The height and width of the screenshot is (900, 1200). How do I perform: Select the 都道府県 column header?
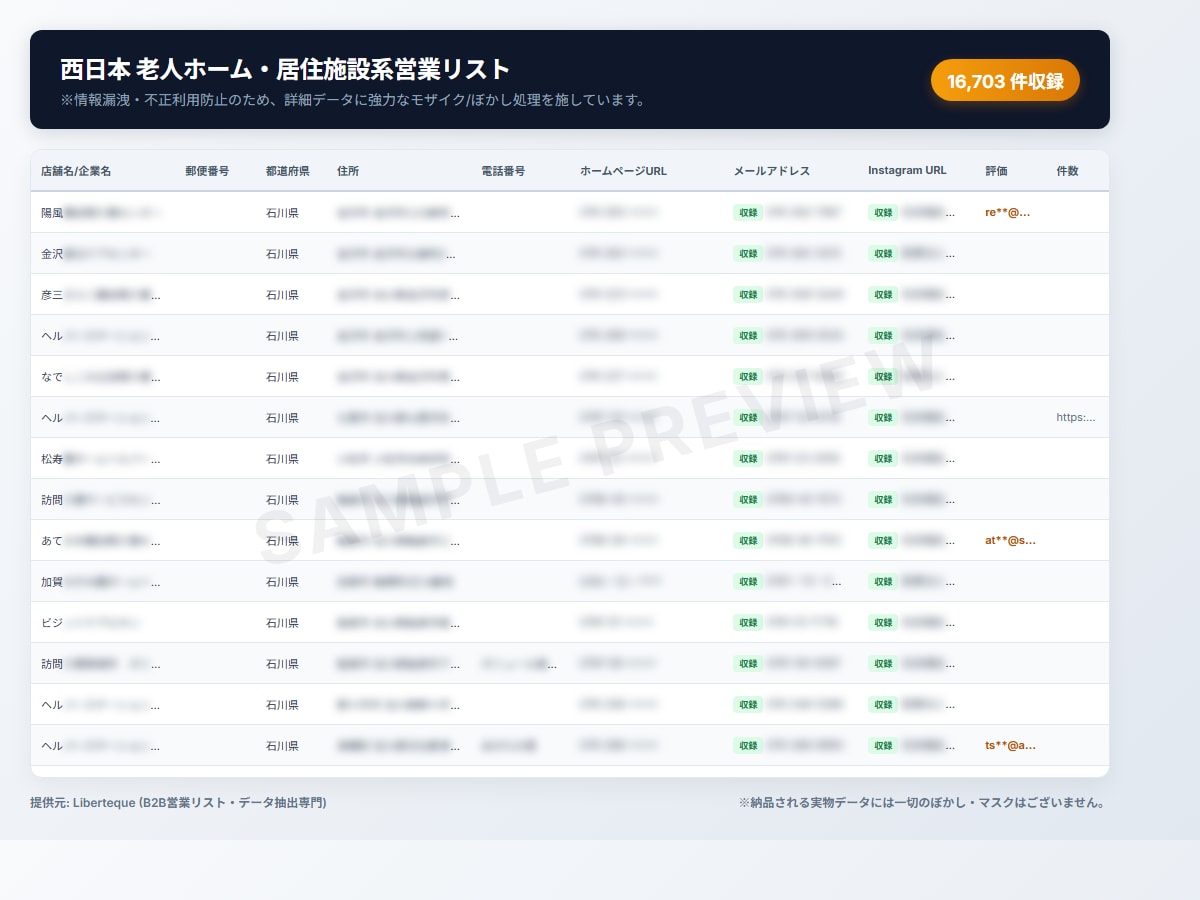click(x=287, y=171)
